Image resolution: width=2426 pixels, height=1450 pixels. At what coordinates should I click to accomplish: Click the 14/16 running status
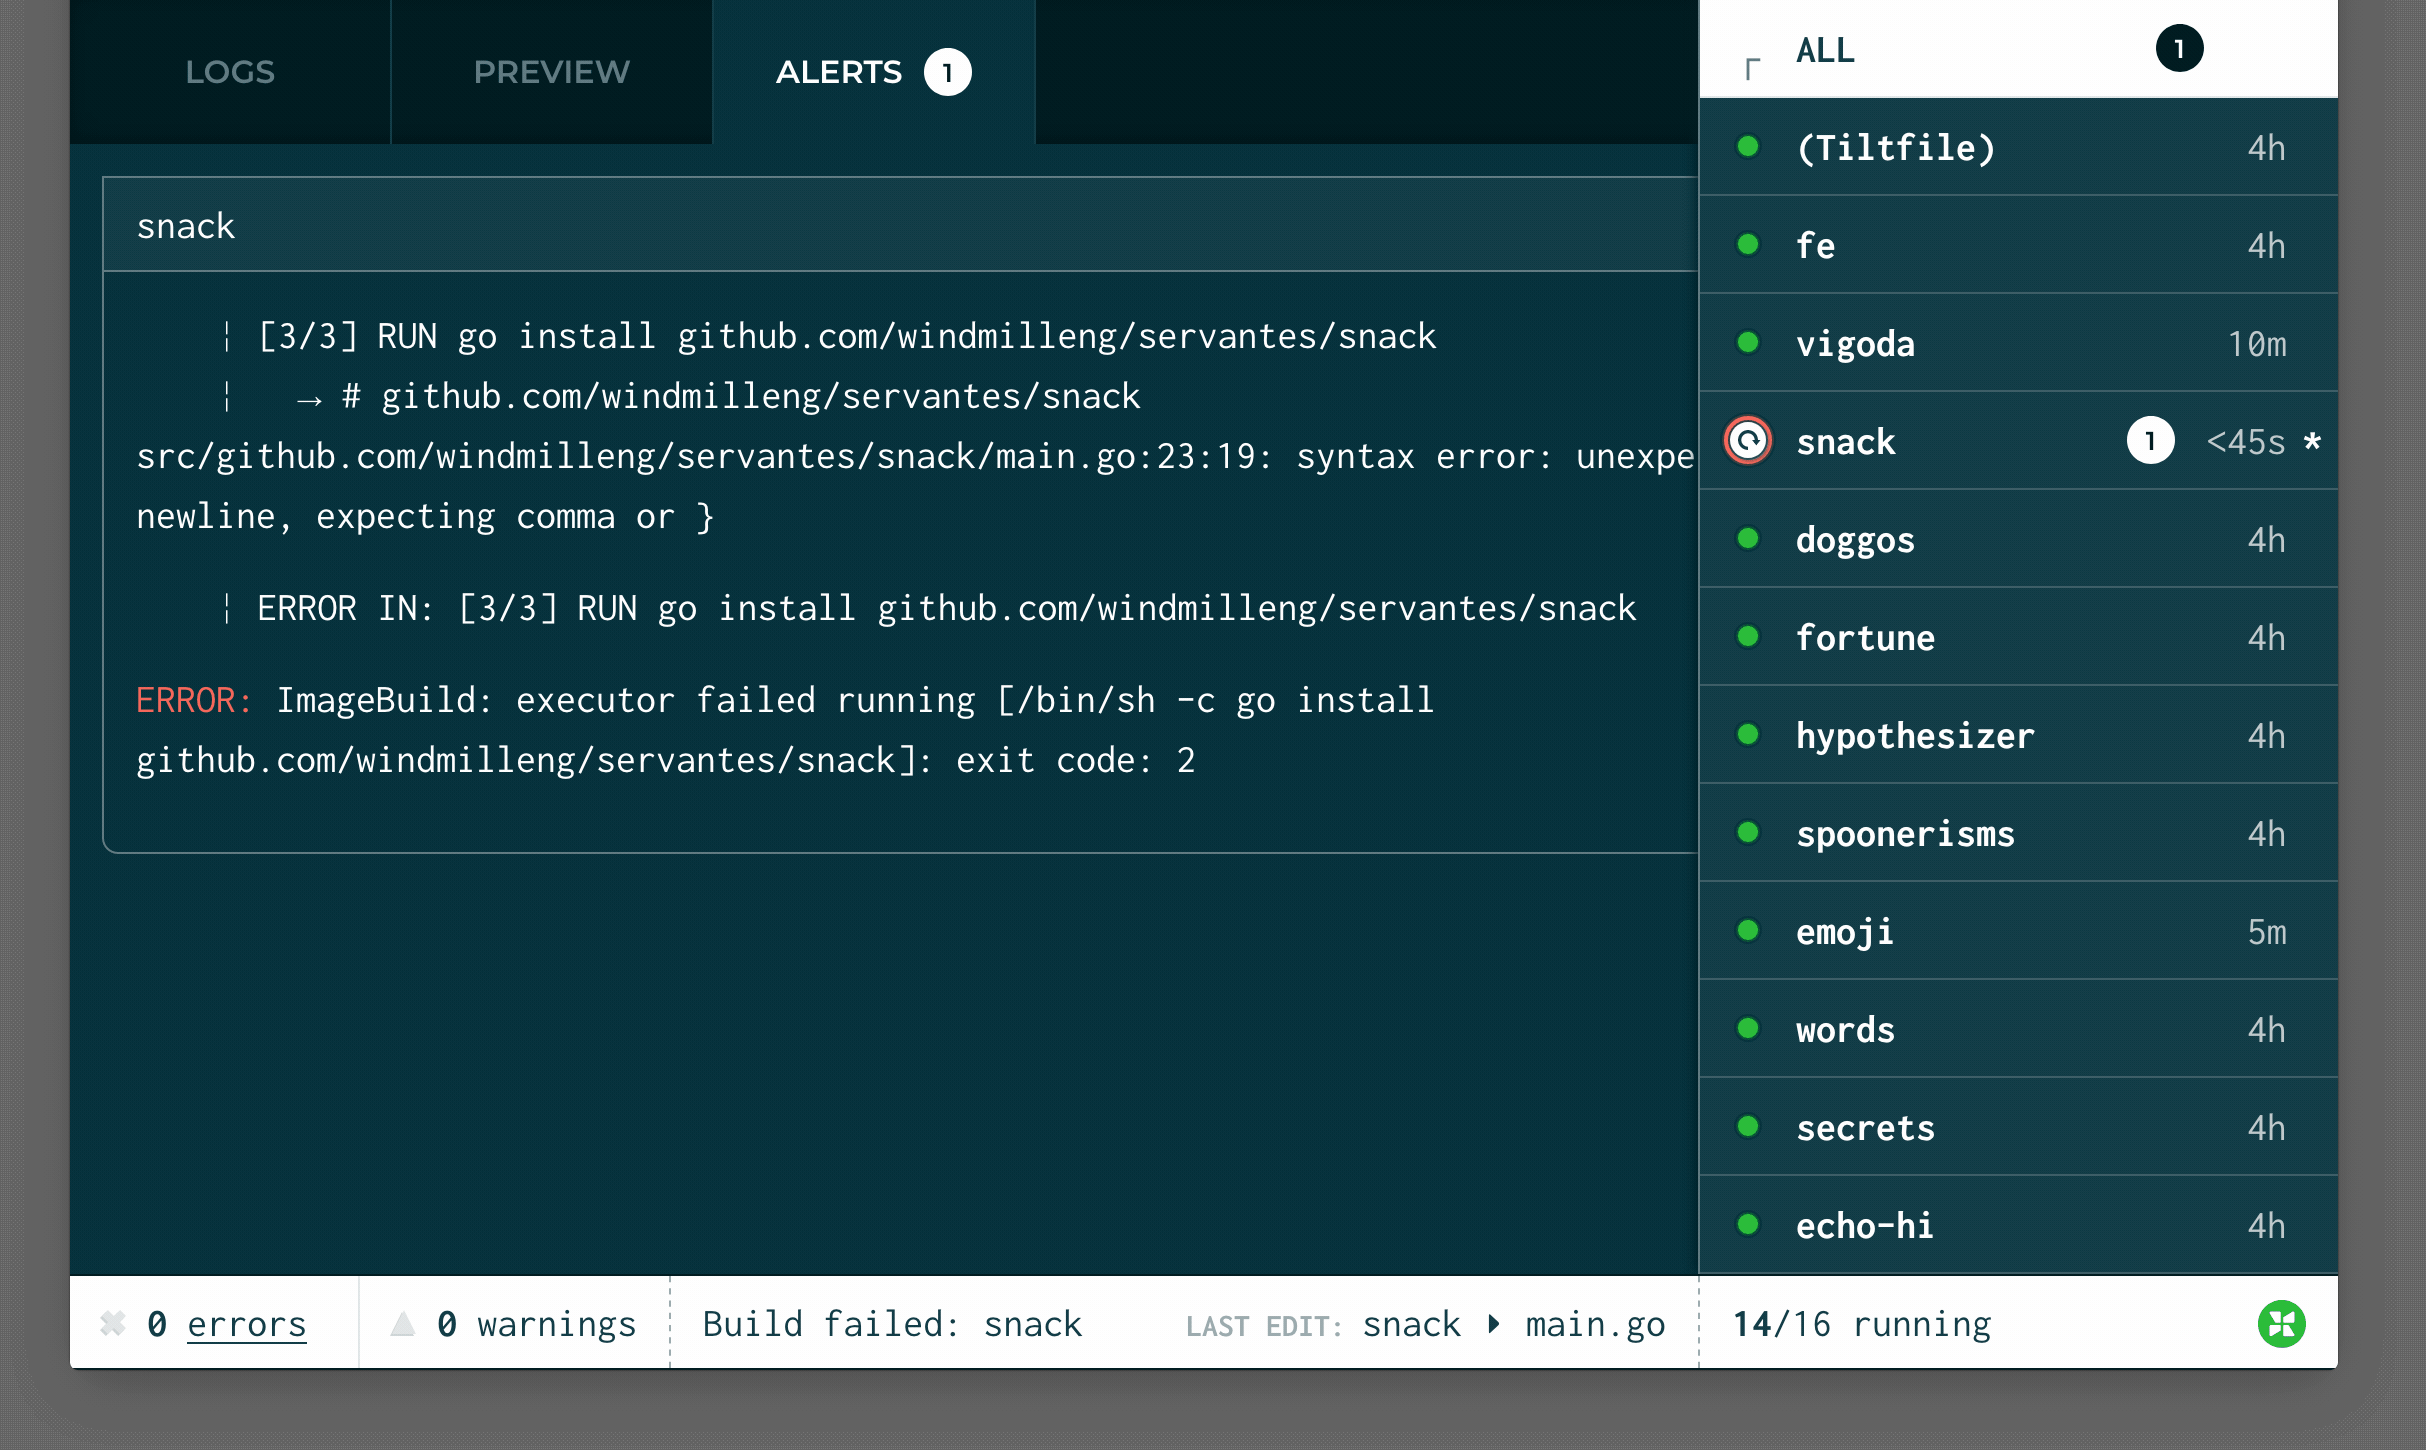point(1862,1324)
